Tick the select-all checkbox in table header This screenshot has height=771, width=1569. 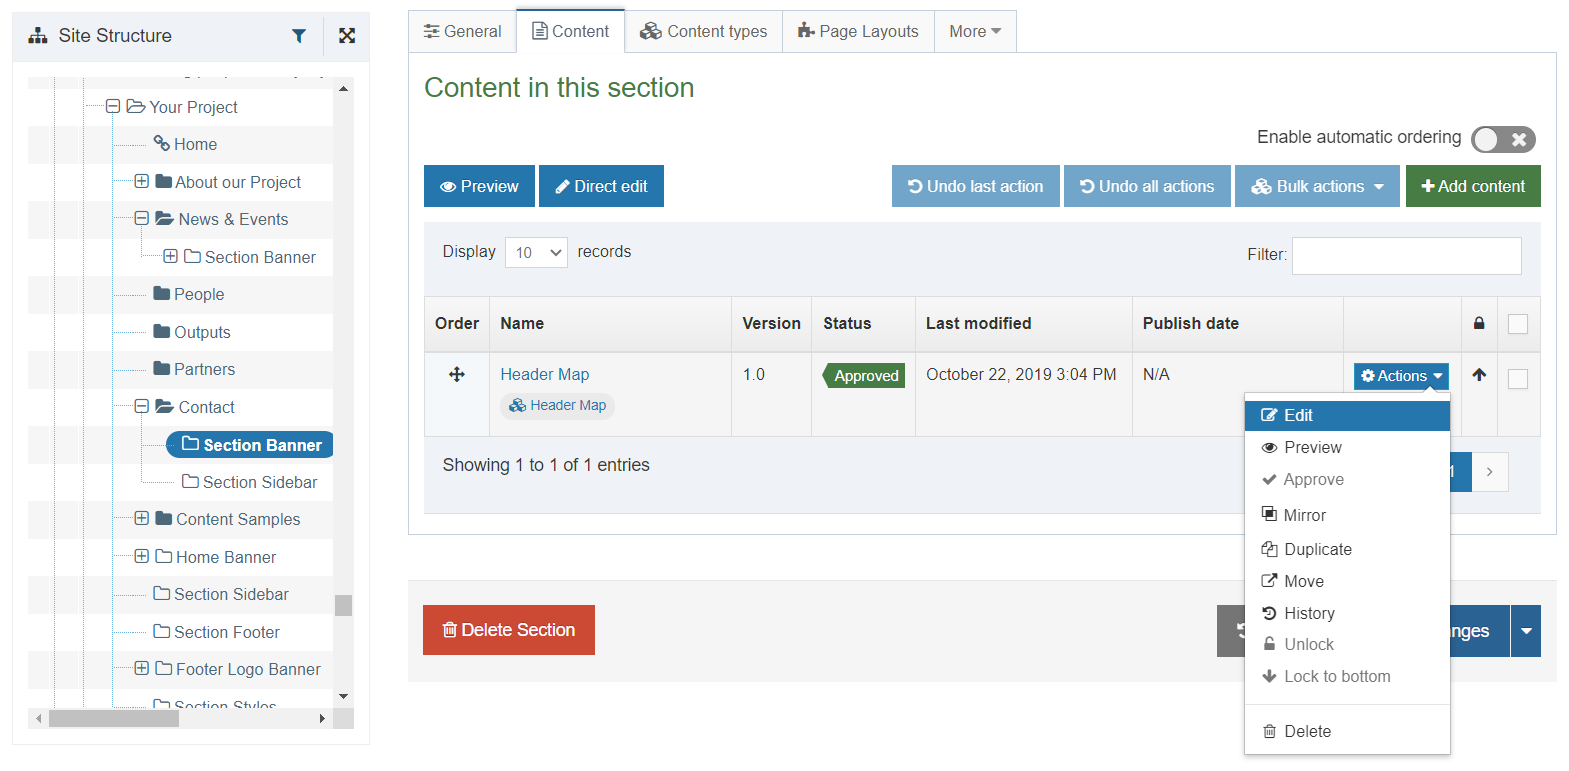pyautogui.click(x=1517, y=324)
